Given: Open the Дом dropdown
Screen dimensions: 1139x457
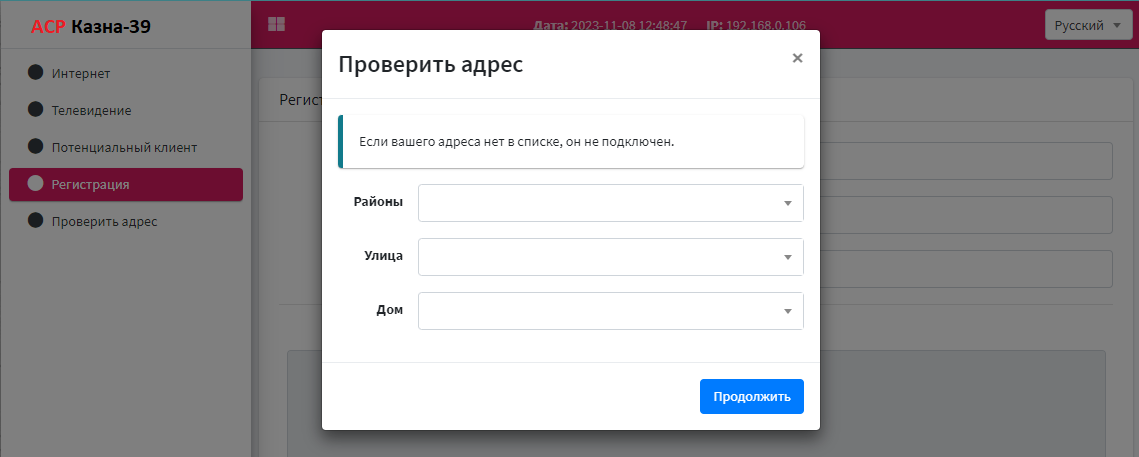Looking at the screenshot, I should tap(610, 311).
